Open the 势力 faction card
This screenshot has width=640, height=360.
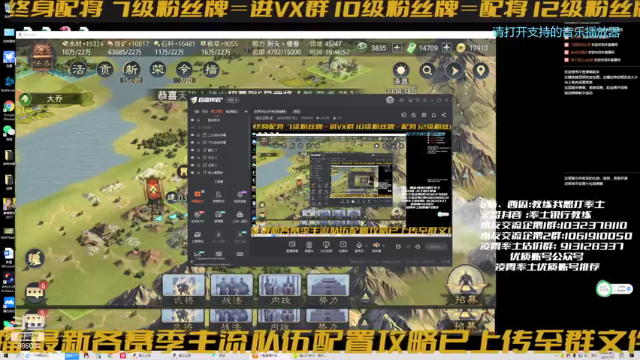coord(328,290)
